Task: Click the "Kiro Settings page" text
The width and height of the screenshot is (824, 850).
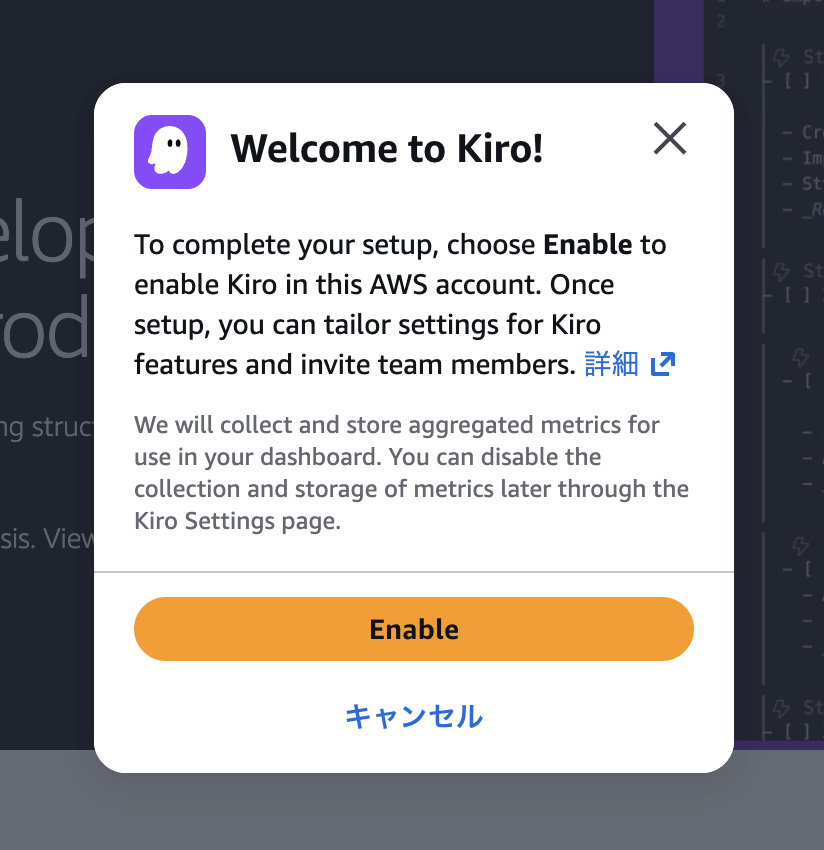Action: coord(237,521)
